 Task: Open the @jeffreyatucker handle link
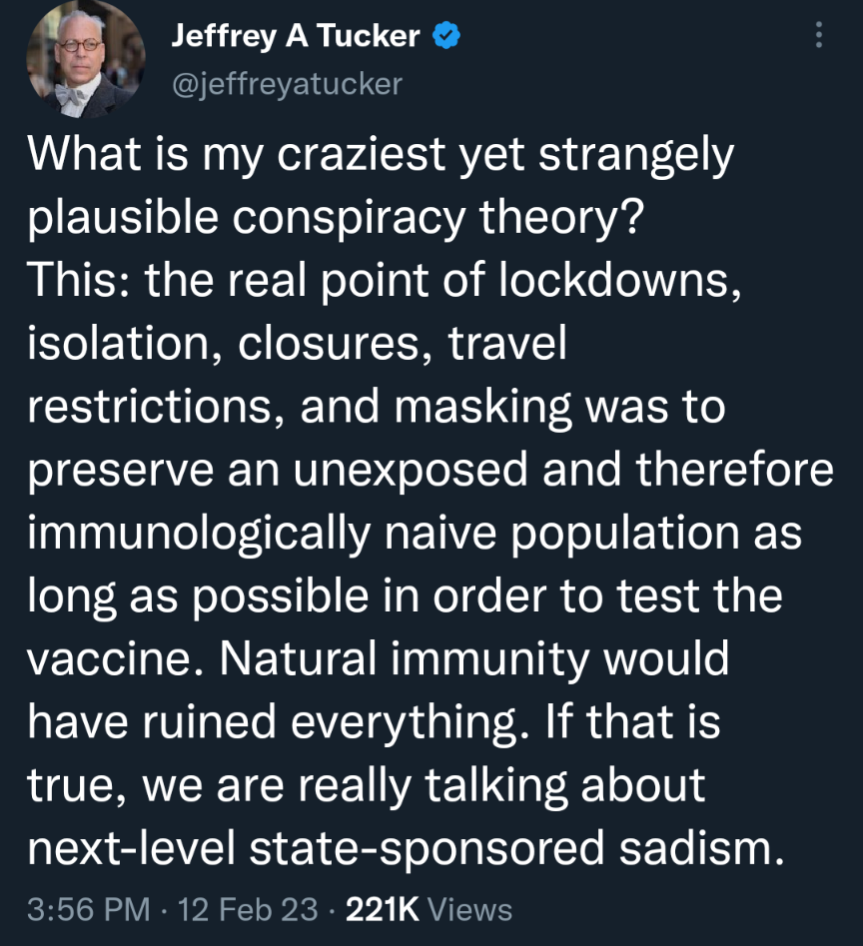[286, 84]
